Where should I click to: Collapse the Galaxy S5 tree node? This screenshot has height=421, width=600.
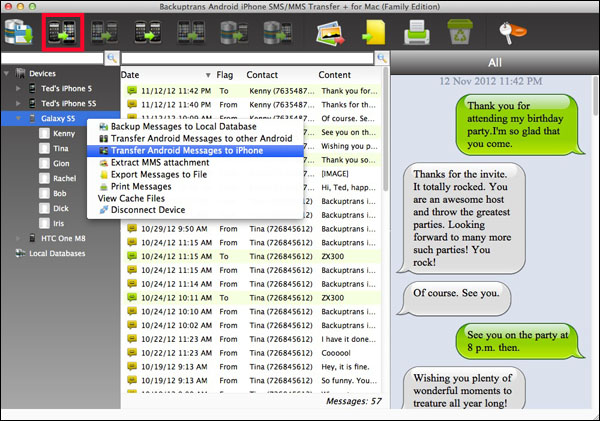tap(18, 118)
